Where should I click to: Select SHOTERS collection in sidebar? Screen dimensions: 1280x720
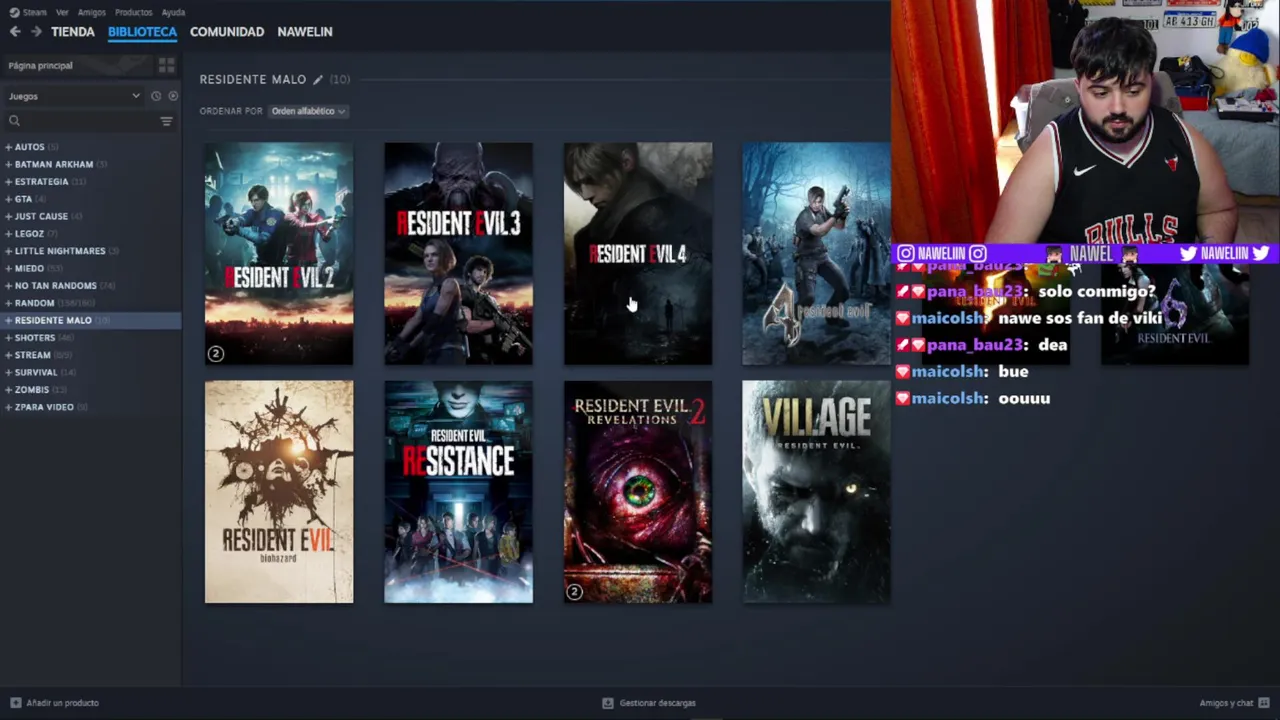(x=90, y=338)
